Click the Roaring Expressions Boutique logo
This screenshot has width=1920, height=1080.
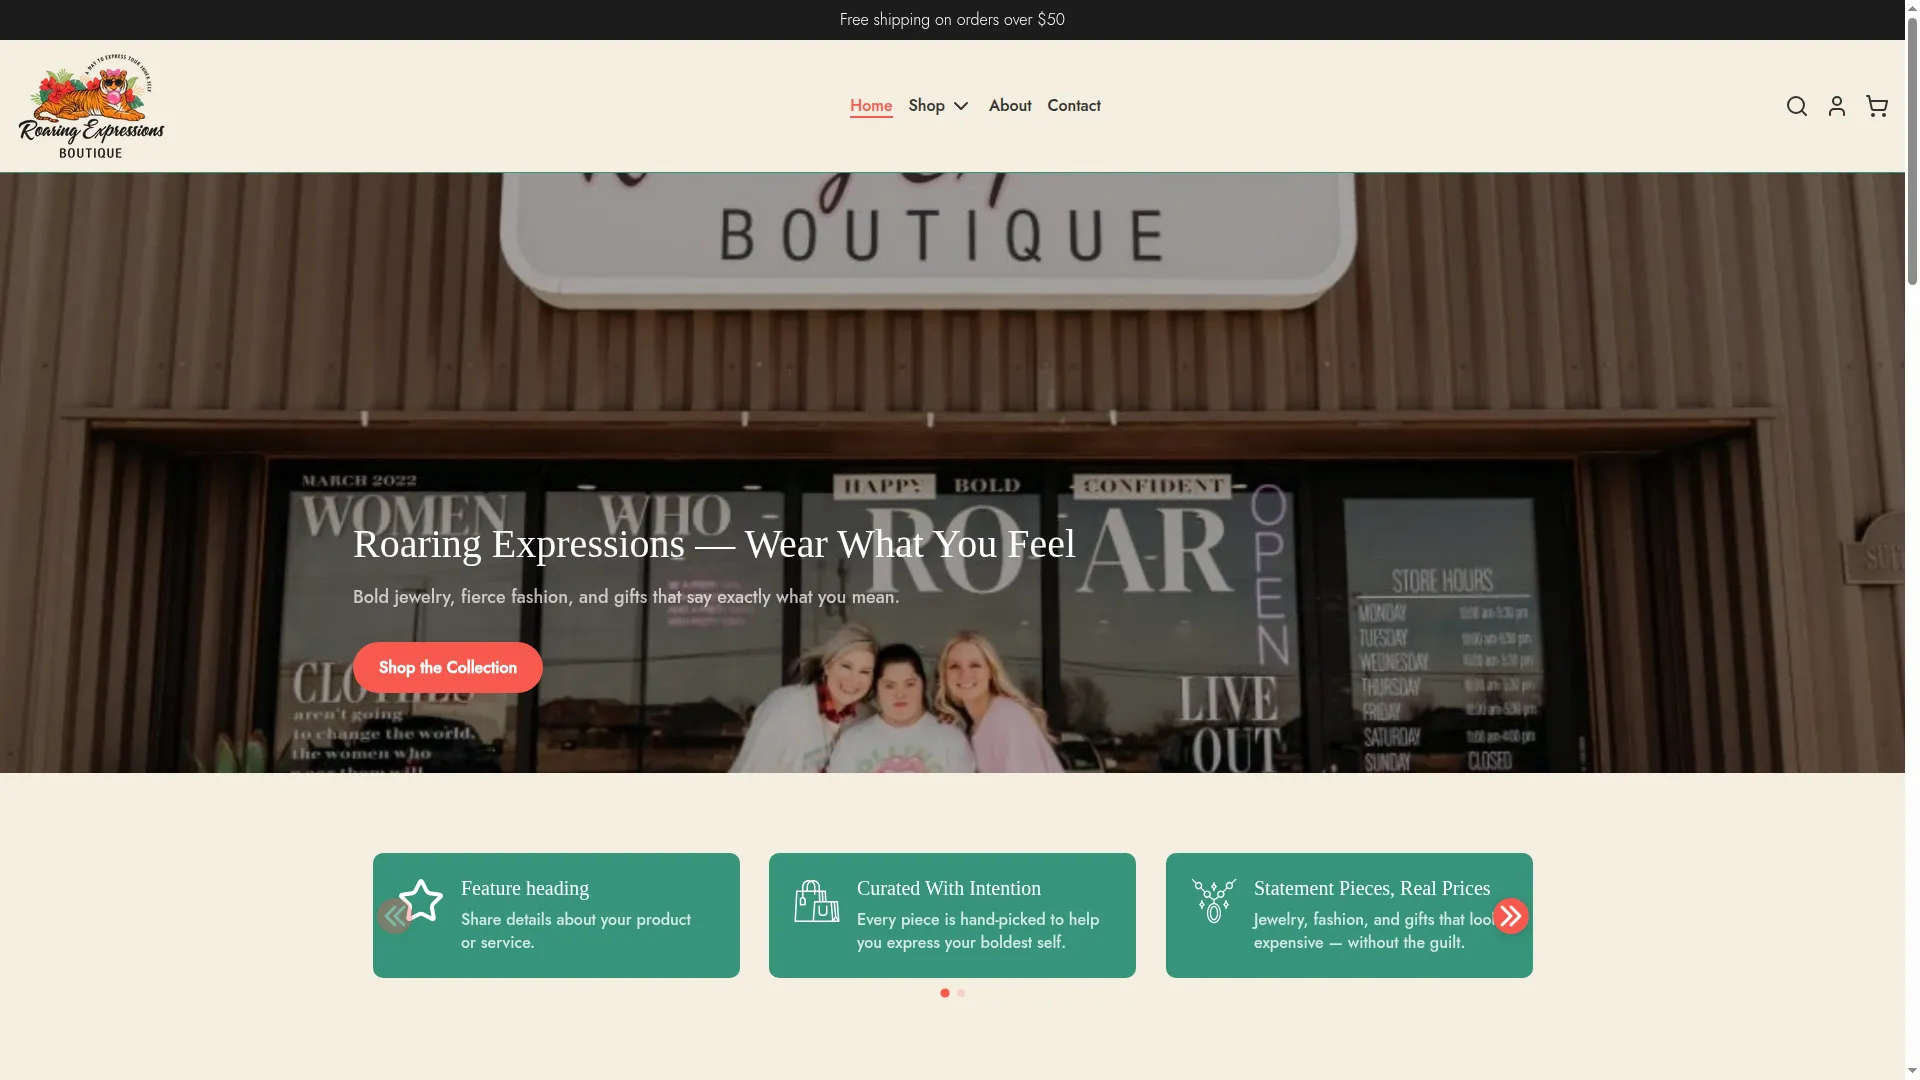click(x=92, y=106)
